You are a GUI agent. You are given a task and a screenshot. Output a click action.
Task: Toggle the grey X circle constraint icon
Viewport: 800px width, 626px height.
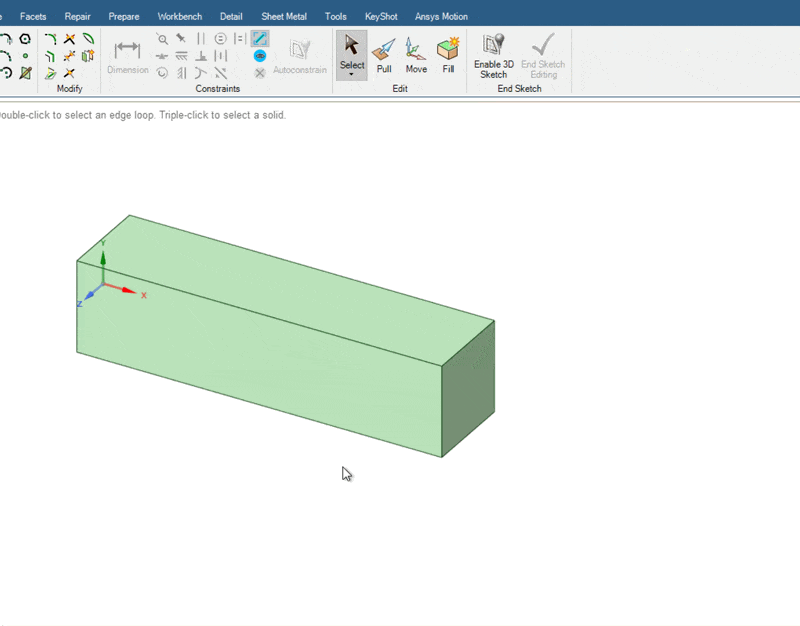pos(260,73)
